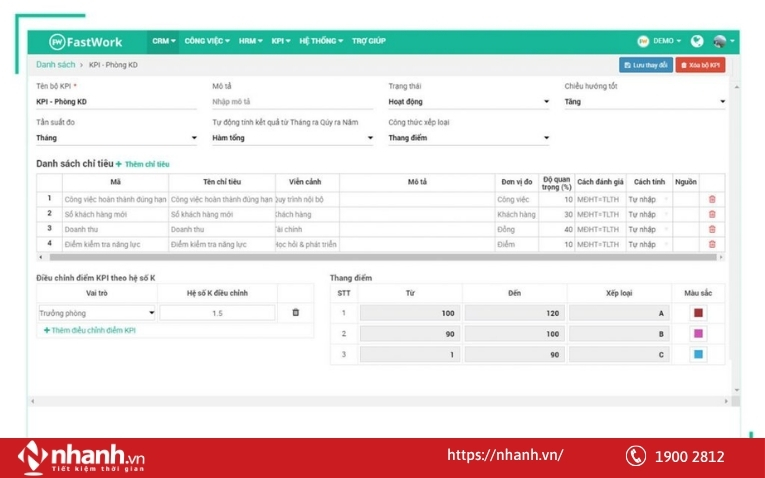Click the Xếp loại C field
This screenshot has width=765, height=478.
619,355
